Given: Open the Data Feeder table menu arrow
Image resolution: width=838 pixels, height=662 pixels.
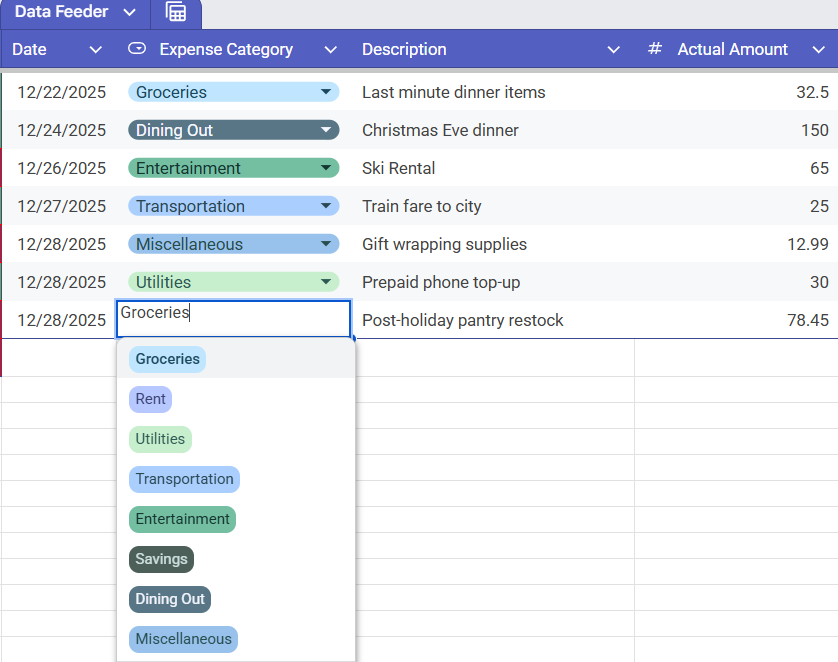Looking at the screenshot, I should pos(129,12).
